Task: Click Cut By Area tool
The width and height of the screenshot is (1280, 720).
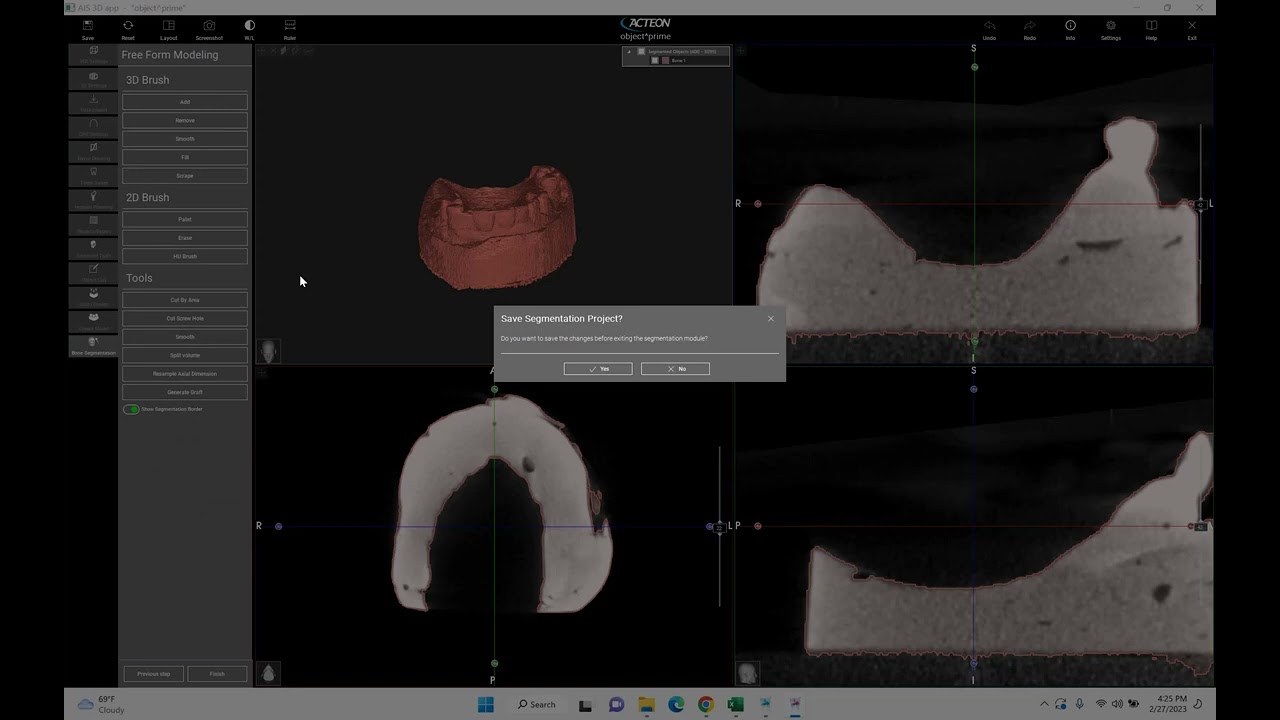Action: 185,300
